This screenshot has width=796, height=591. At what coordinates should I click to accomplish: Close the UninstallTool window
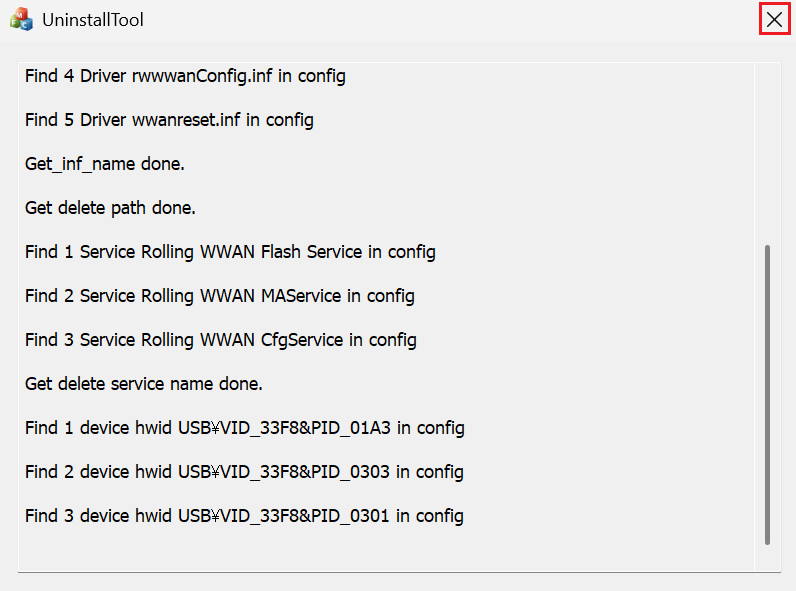(774, 19)
